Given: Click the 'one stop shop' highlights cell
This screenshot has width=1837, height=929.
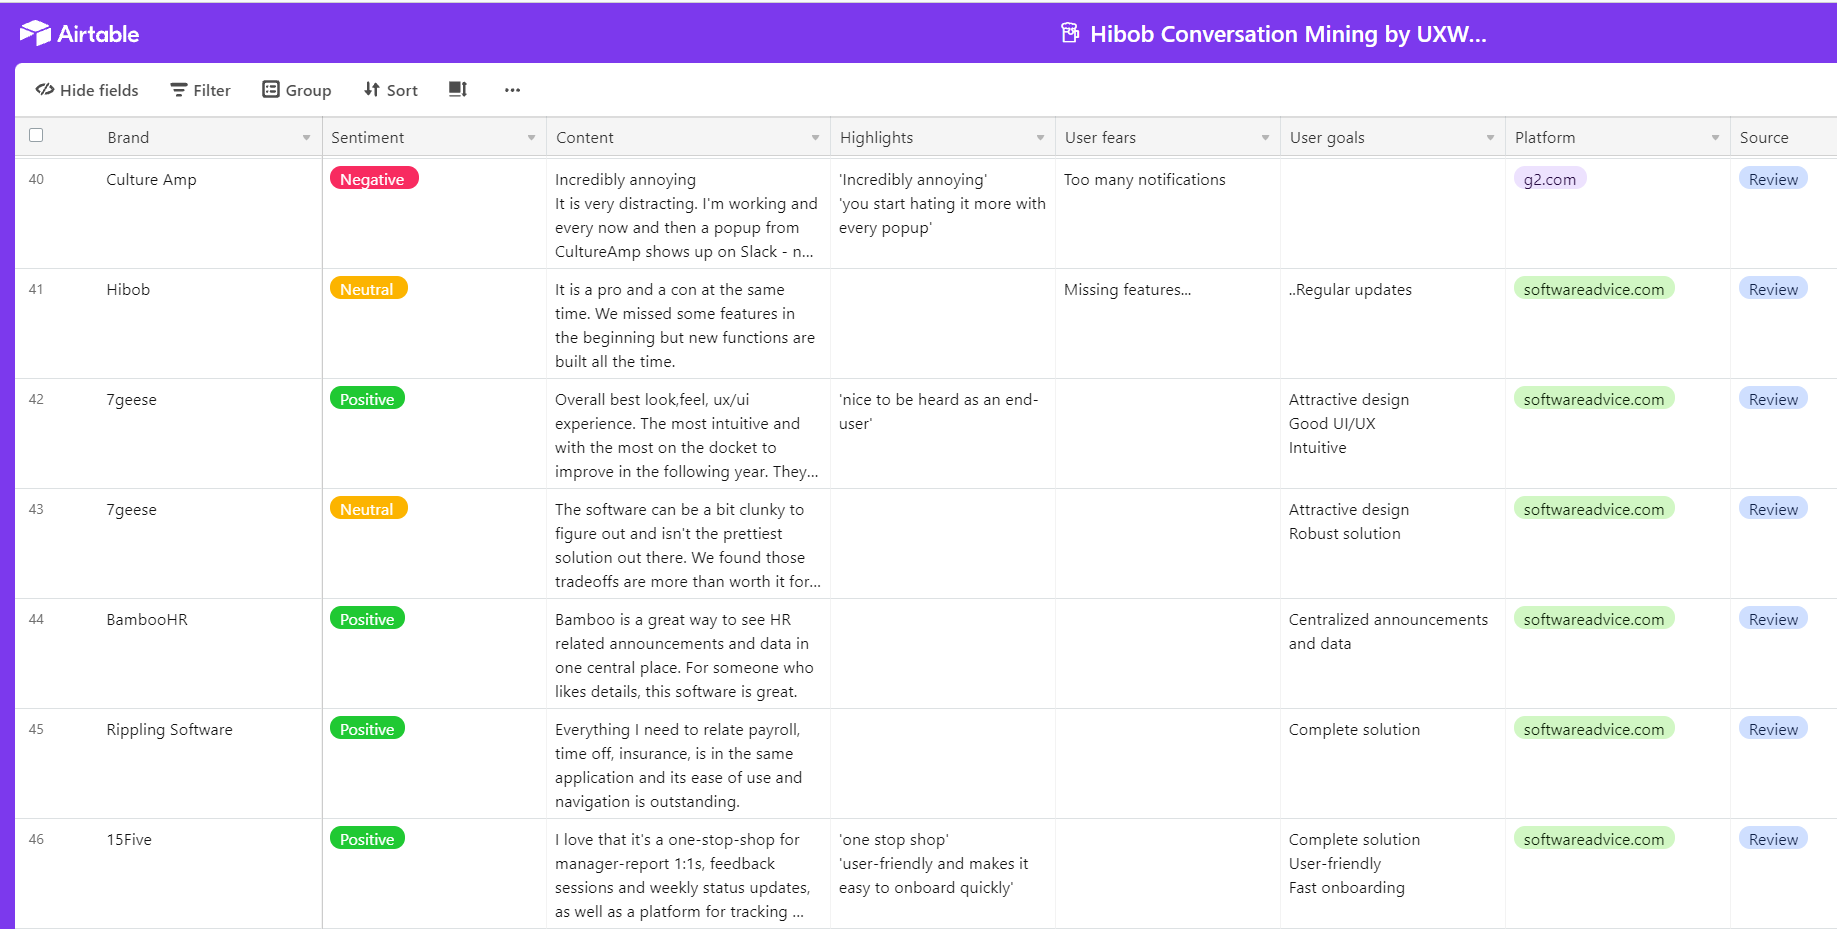Looking at the screenshot, I should pos(942,873).
